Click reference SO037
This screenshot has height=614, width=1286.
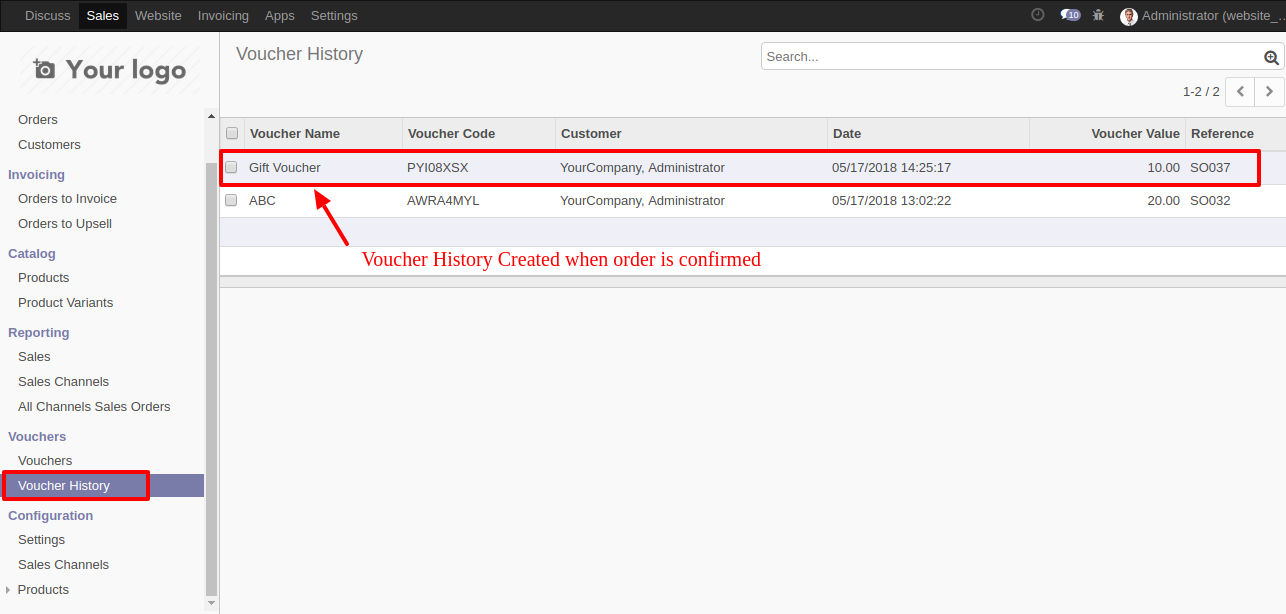pos(1210,167)
